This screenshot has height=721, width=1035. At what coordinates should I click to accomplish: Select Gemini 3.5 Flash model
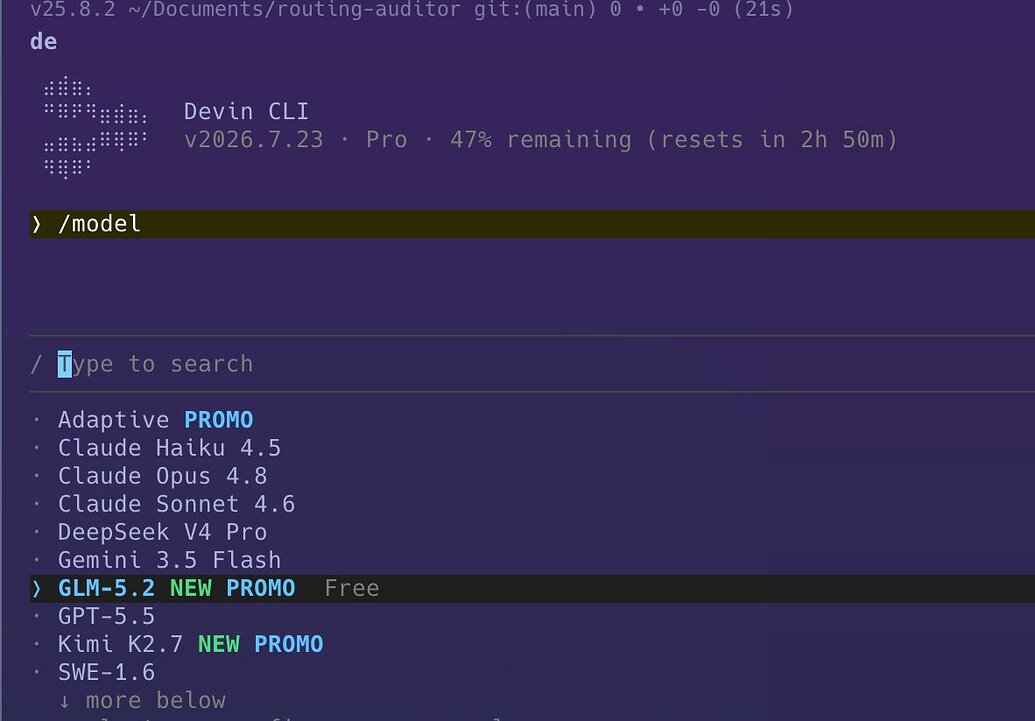[170, 561]
